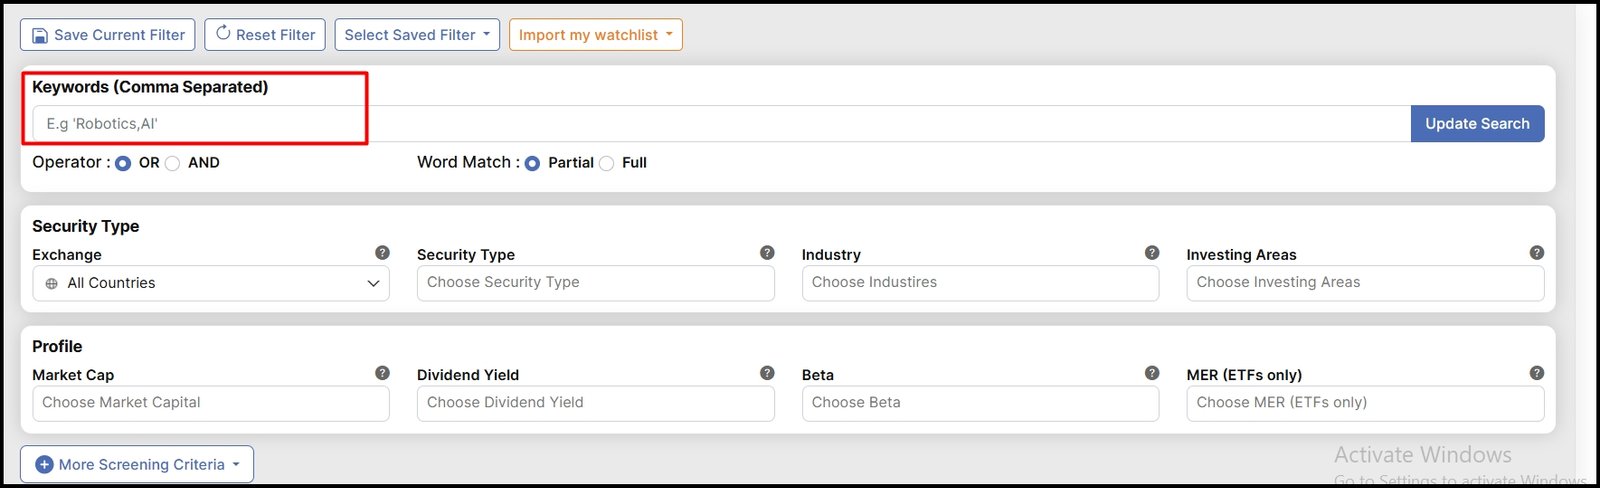Open the All Countries exchange dropdown

211,283
